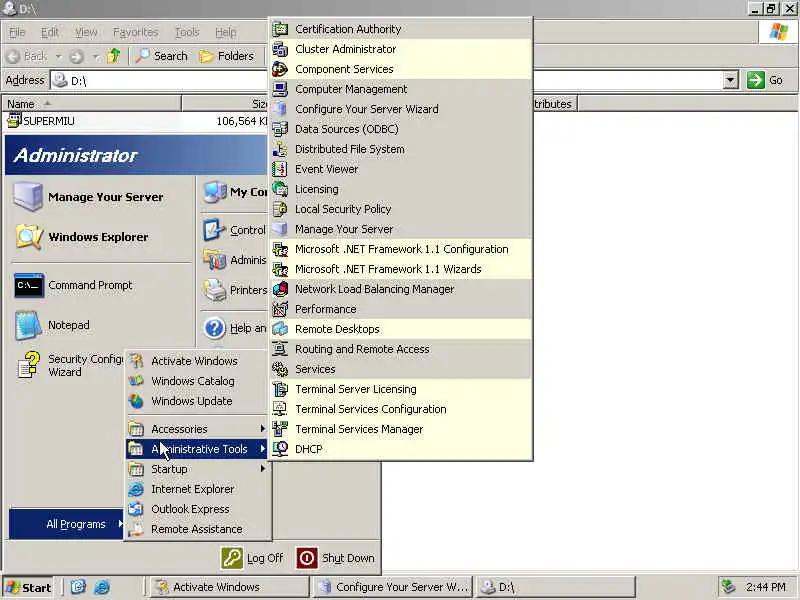The width and height of the screenshot is (800, 600).
Task: Click Up folder toolbar icon
Action: click(x=114, y=56)
